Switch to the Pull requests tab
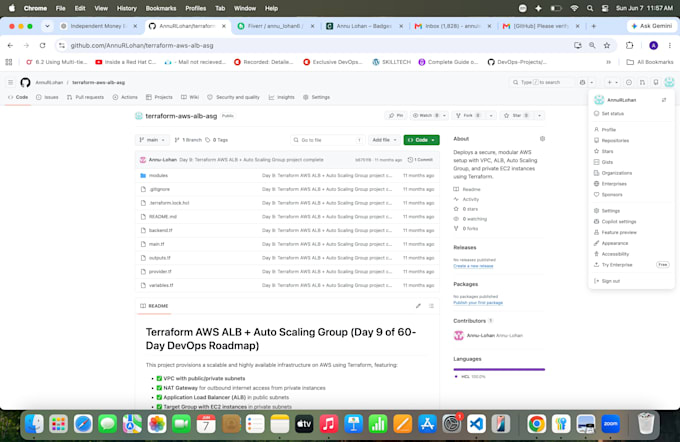 pos(85,97)
